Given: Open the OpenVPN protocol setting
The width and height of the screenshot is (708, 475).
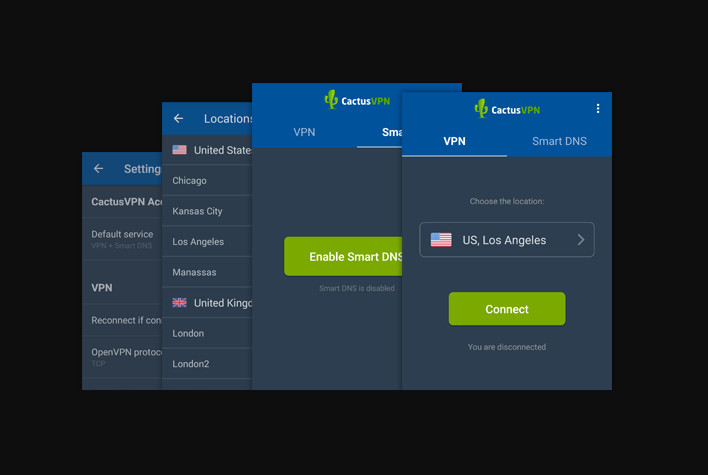Looking at the screenshot, I should [x=122, y=357].
